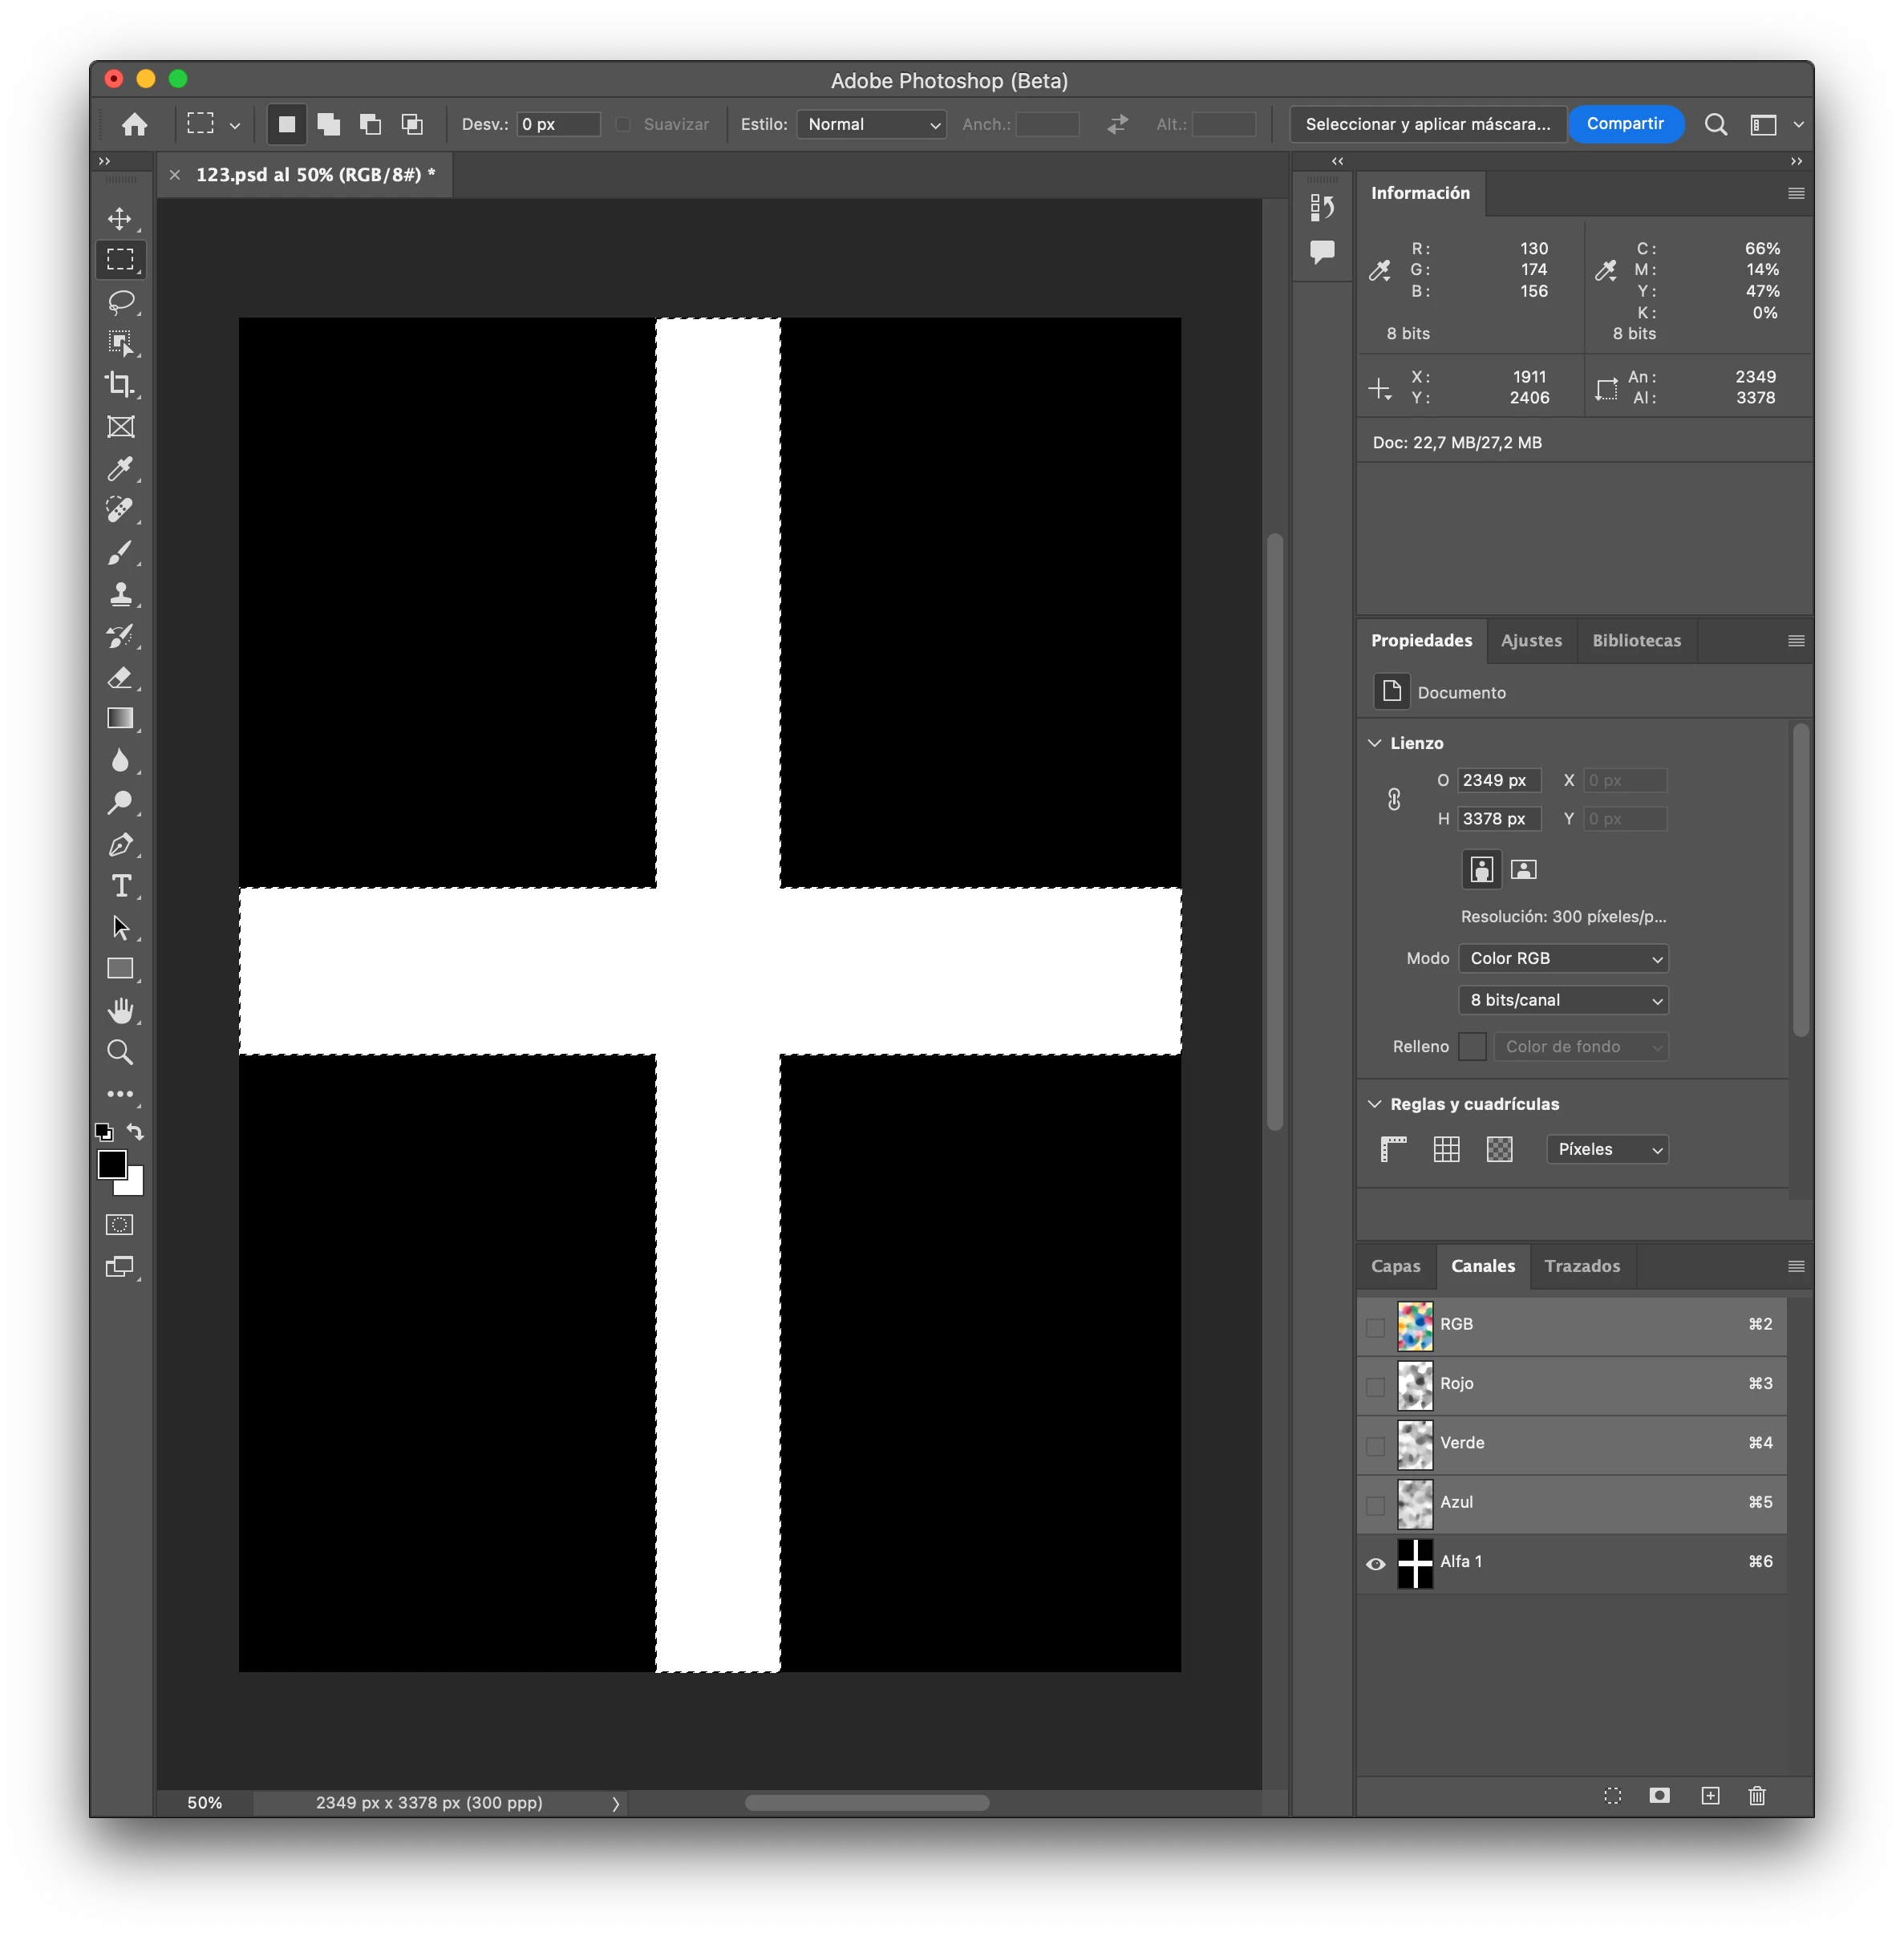1904x1936 pixels.
Task: Click the foreground color swatch
Action: coord(112,1164)
